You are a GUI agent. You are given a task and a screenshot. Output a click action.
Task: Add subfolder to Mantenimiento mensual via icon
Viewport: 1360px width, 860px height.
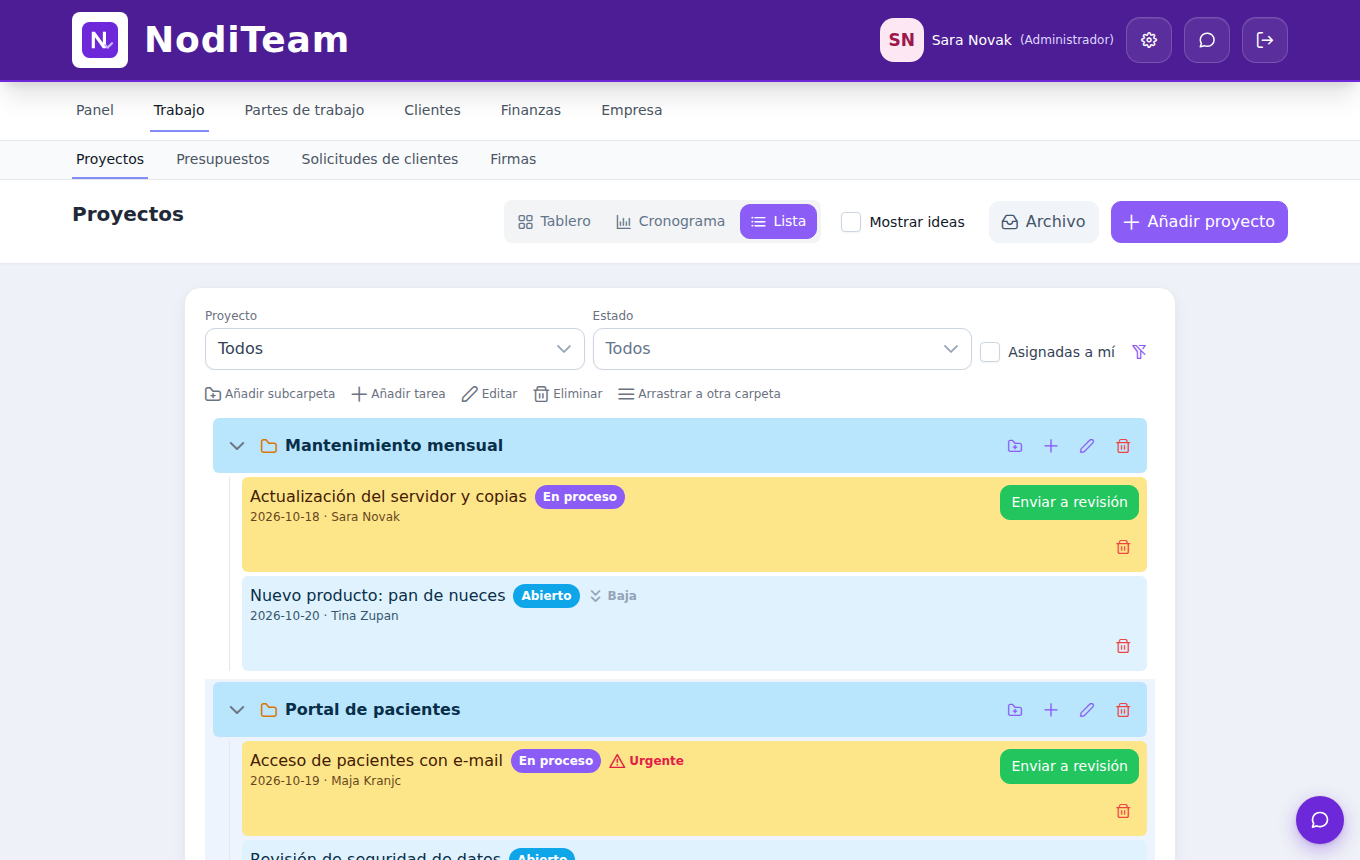click(1015, 446)
